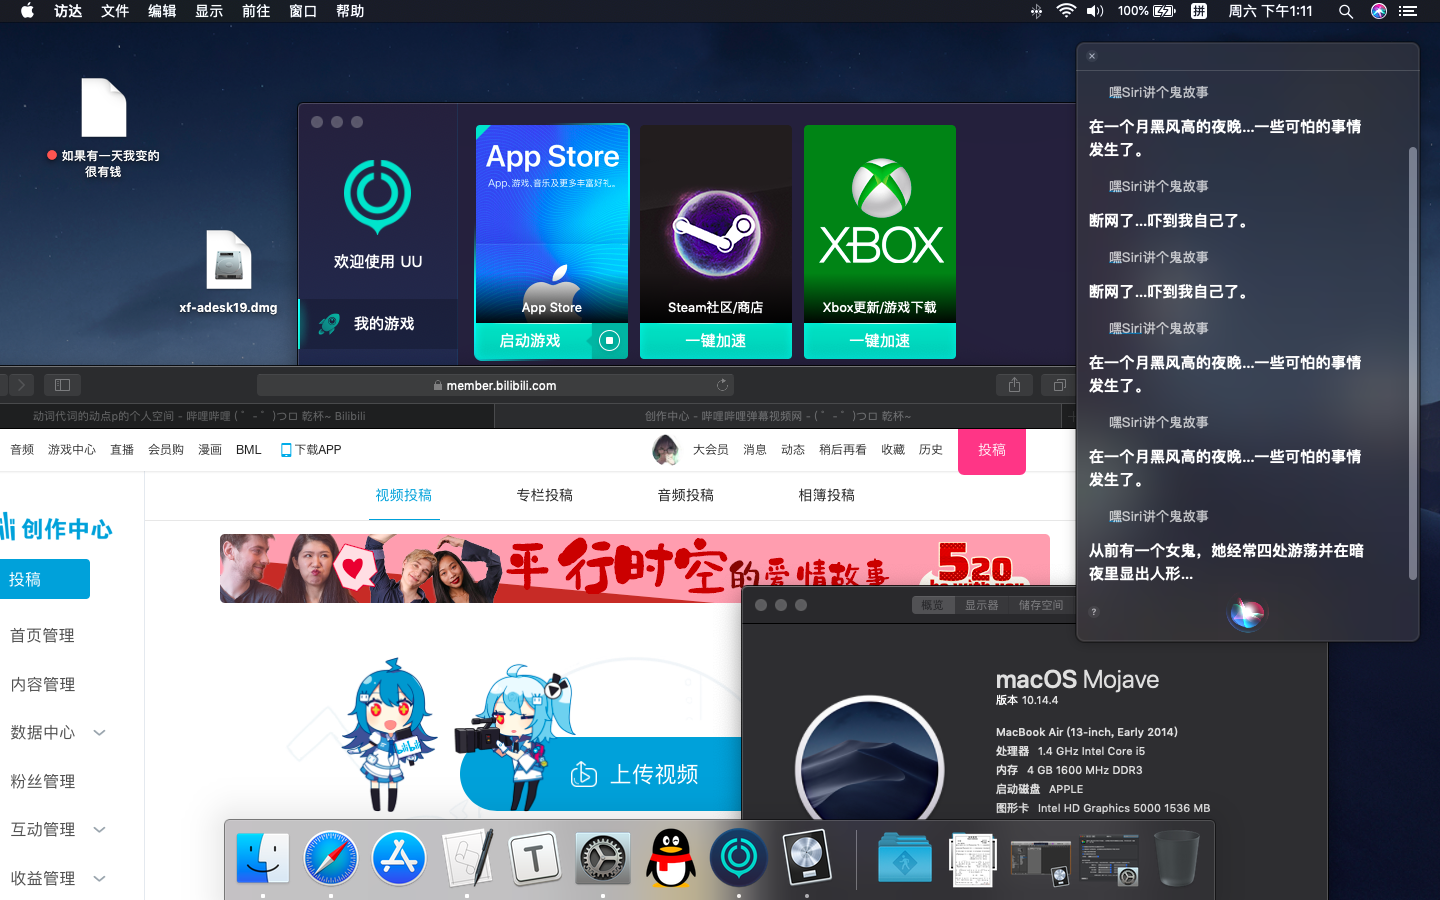Image resolution: width=1440 pixels, height=900 pixels.
Task: Open QQ penguin app in dock
Action: click(671, 858)
